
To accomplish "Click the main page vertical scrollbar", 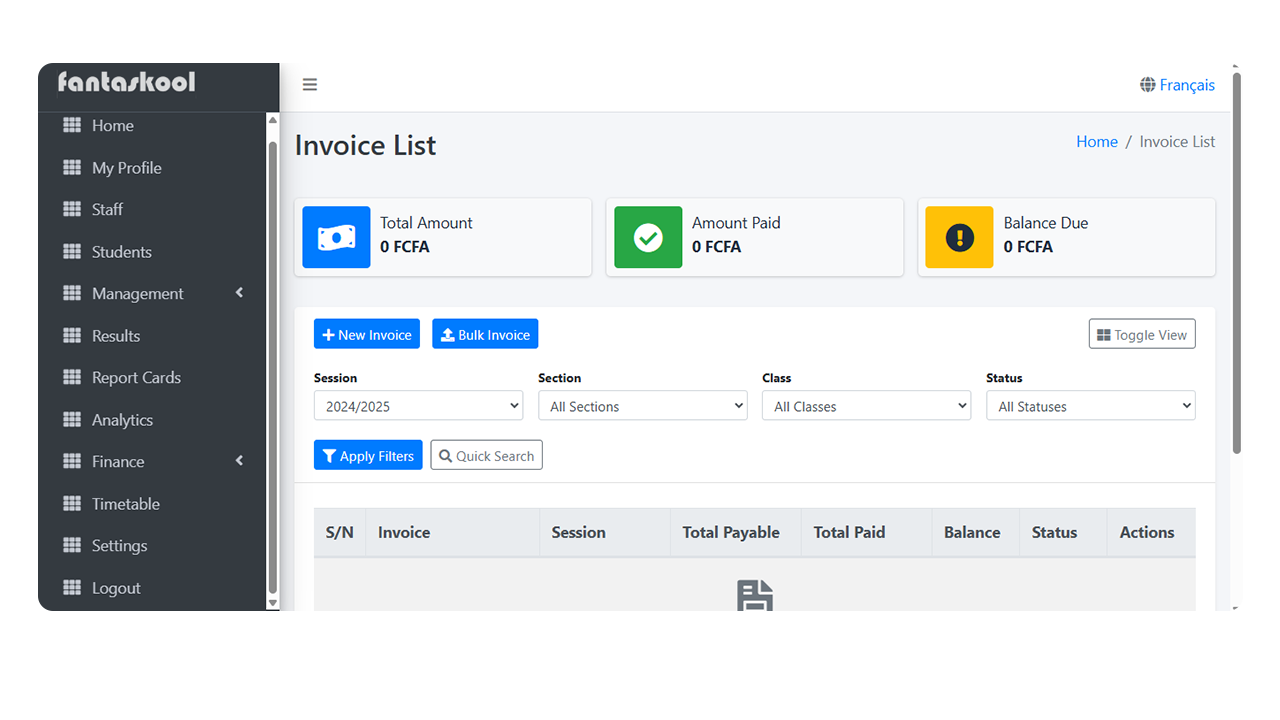I will pyautogui.click(x=1237, y=262).
